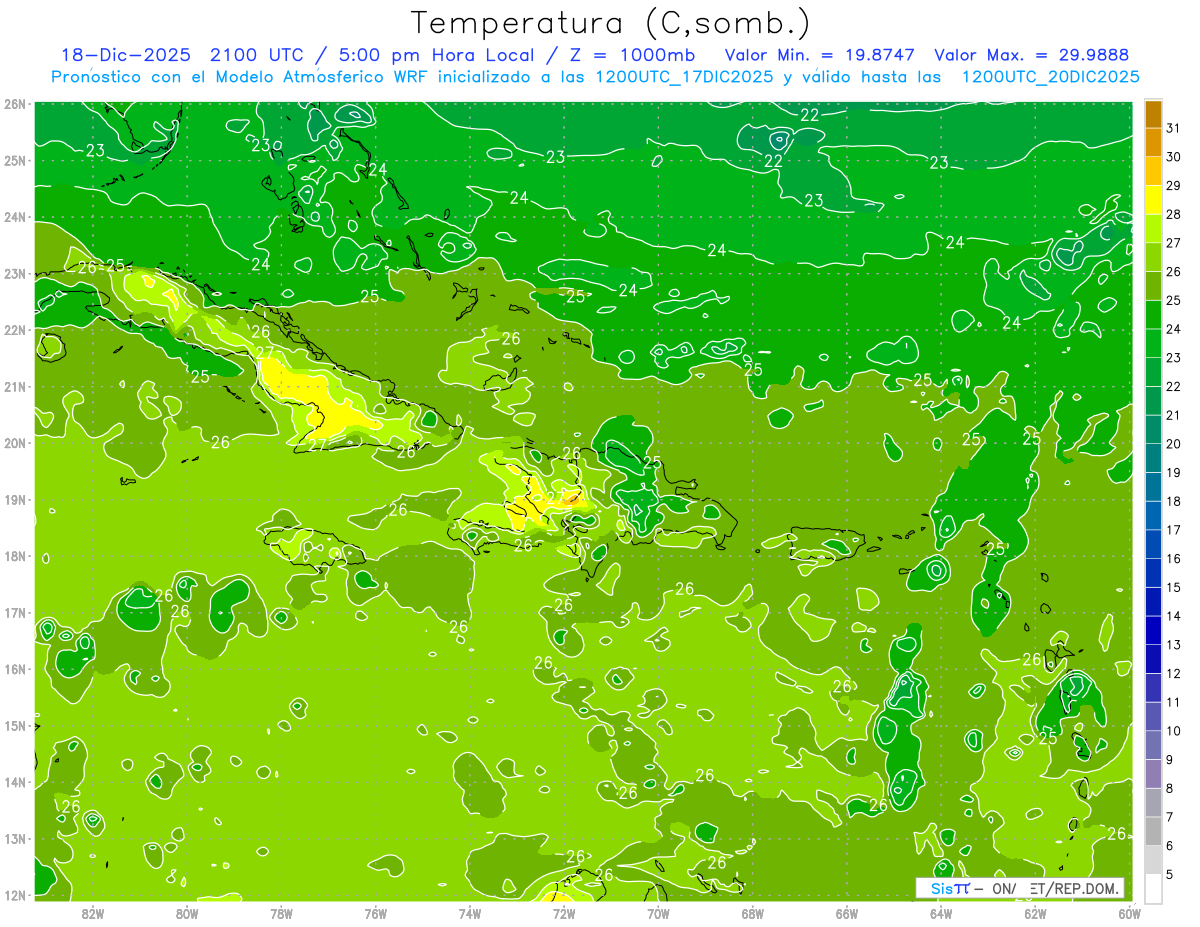Click the '20' color bar label
1200x927 pixels.
coord(1173,444)
